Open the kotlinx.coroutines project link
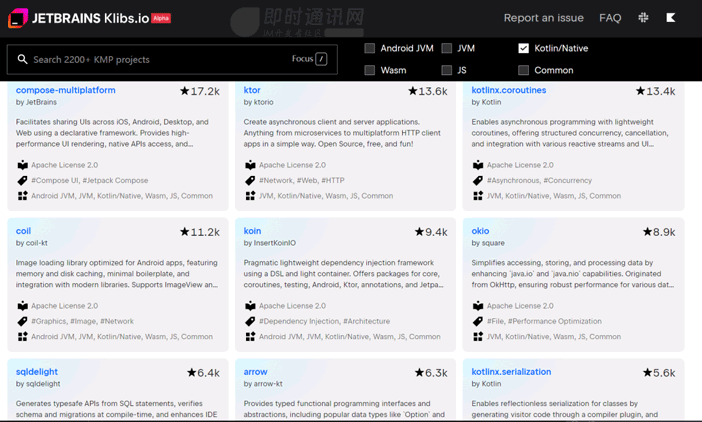This screenshot has height=422, width=702. click(x=509, y=90)
